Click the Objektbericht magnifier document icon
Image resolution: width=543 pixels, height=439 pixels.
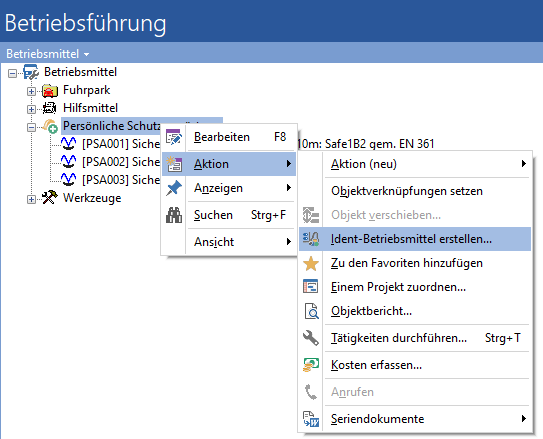pos(311,311)
